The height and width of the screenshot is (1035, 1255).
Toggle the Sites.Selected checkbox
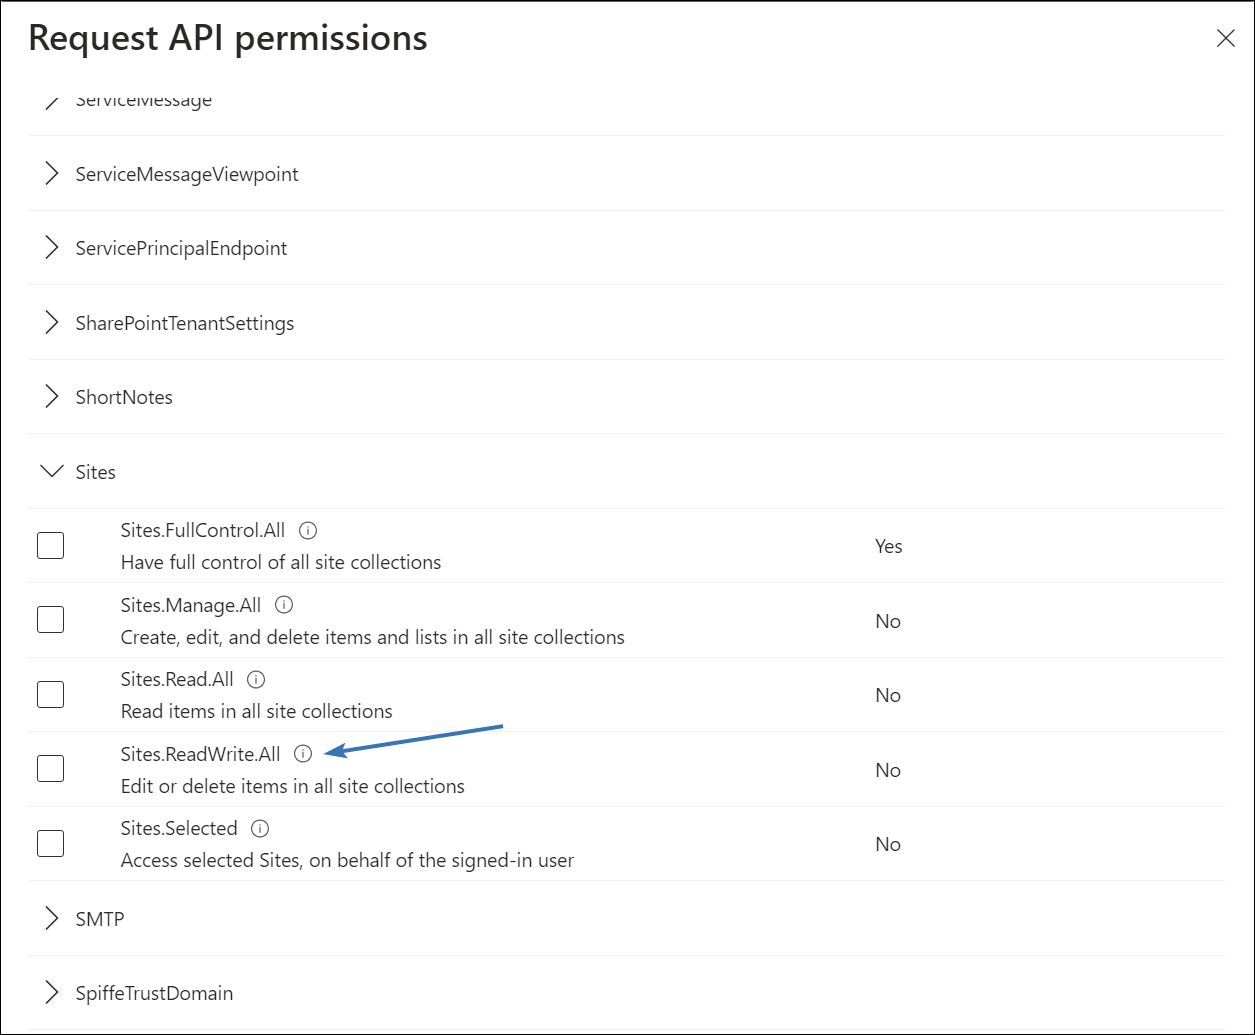click(50, 844)
